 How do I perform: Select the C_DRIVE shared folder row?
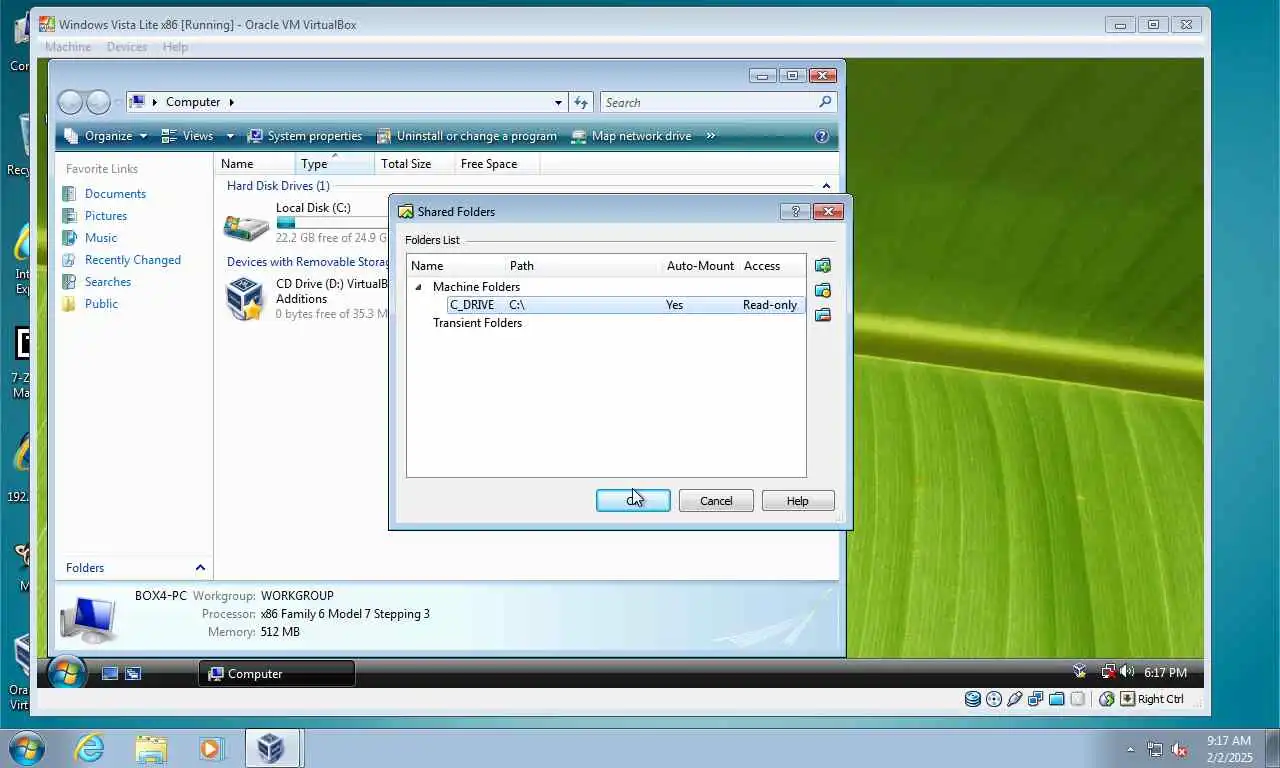point(626,305)
